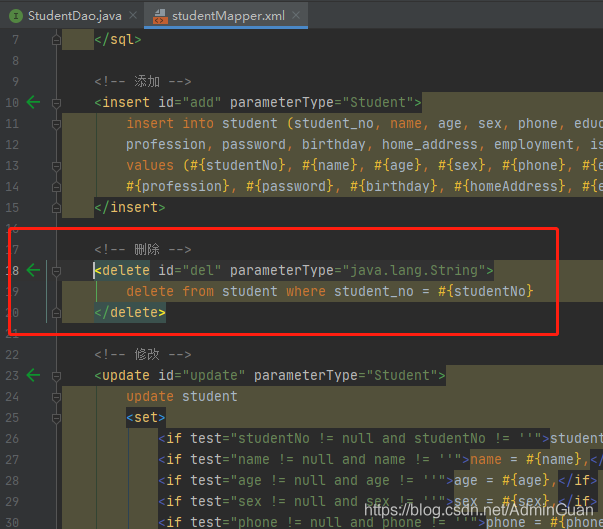603x529 pixels.
Task: Collapse the set block on line 25
Action: click(x=56, y=418)
